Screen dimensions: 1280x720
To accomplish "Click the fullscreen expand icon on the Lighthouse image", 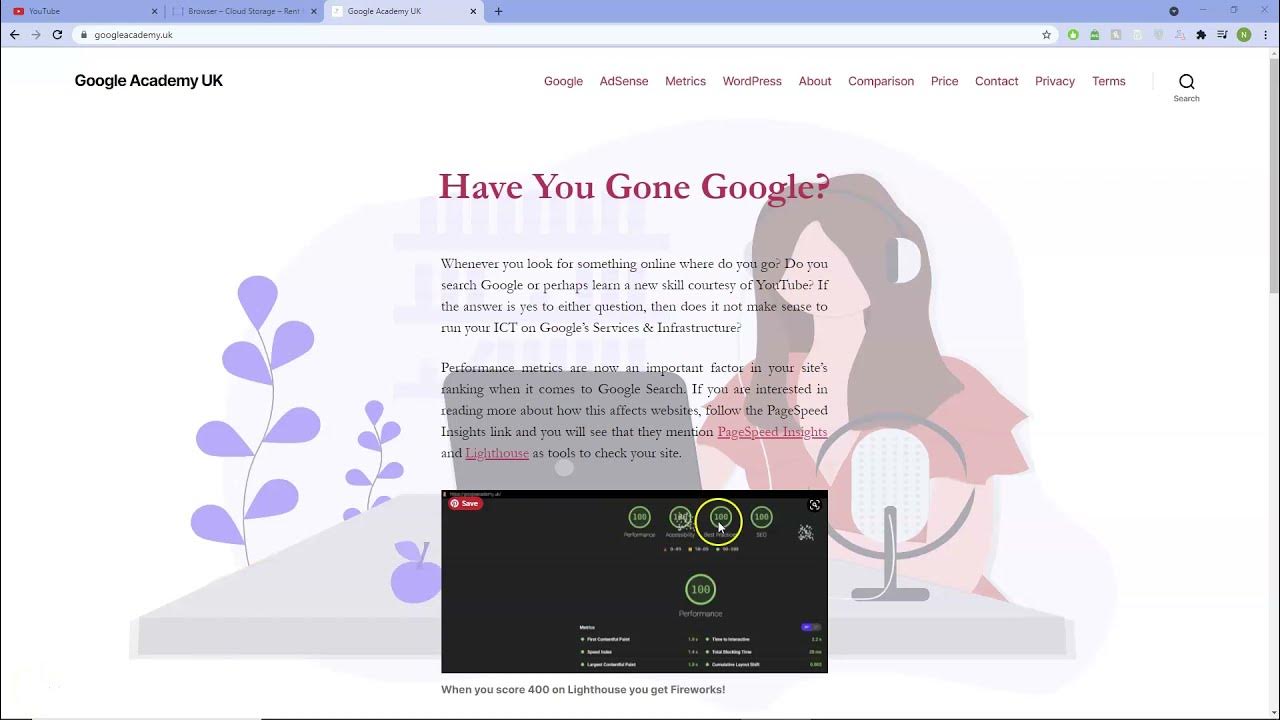I will coord(814,504).
